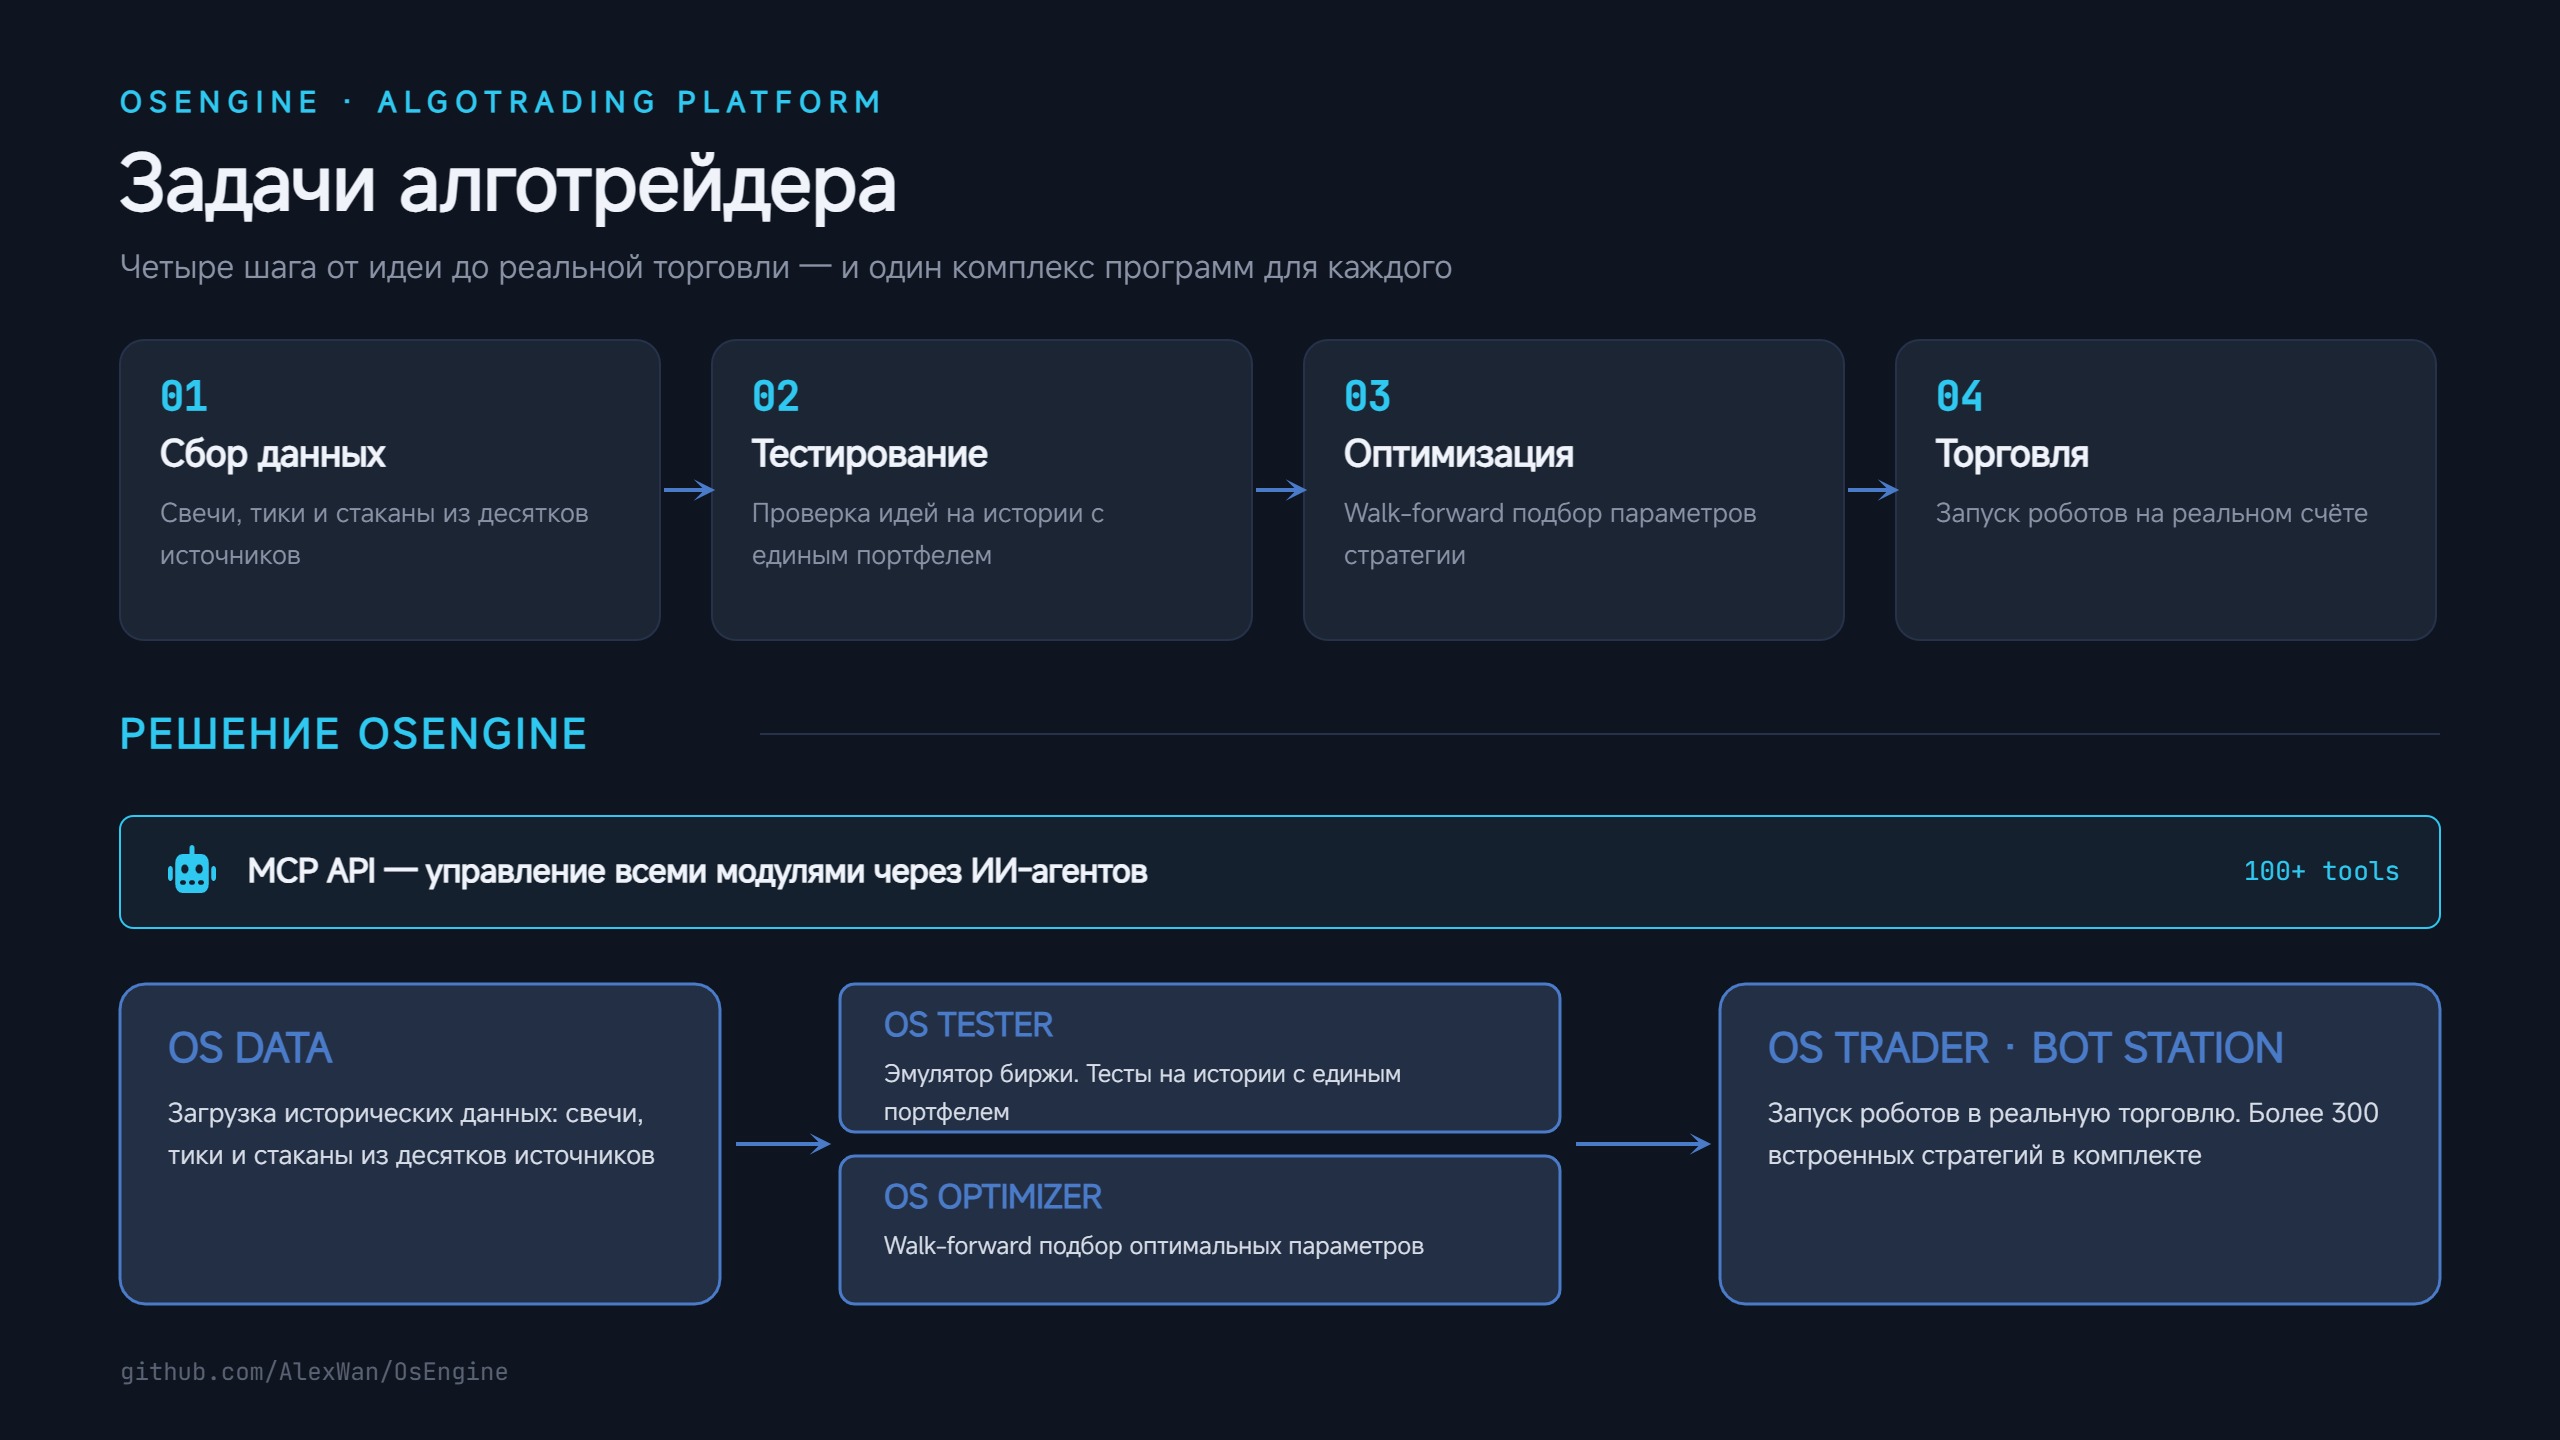The image size is (2560, 1440).
Task: Open the OS OPTIMIZER module card
Action: tap(1200, 1230)
